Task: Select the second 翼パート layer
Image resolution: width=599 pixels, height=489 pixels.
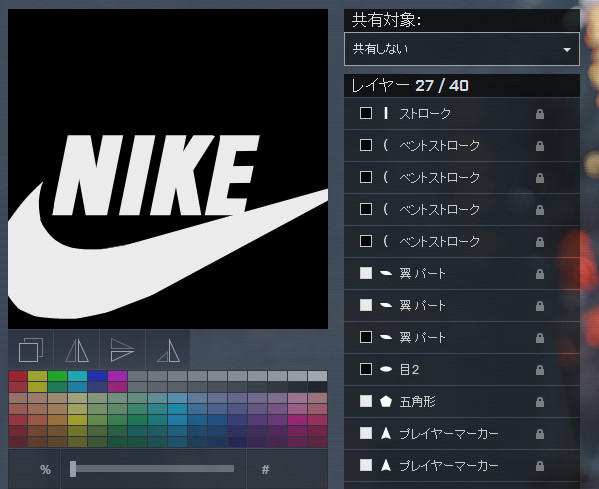Action: pyautogui.click(x=462, y=305)
